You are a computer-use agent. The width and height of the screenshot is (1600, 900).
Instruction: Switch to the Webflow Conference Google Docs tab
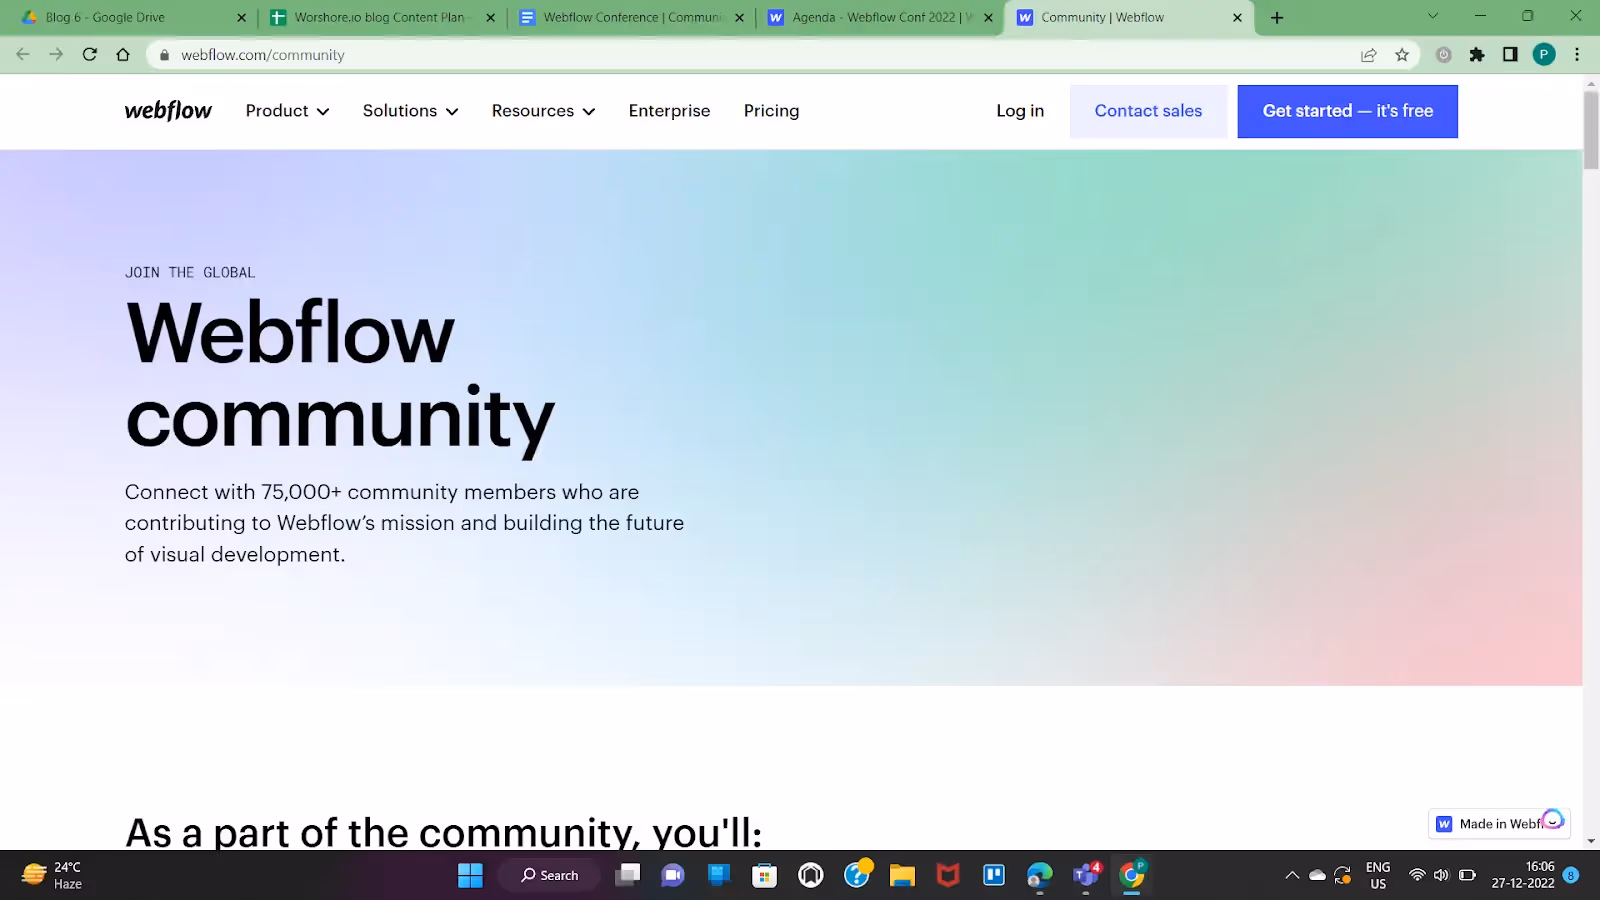(630, 18)
